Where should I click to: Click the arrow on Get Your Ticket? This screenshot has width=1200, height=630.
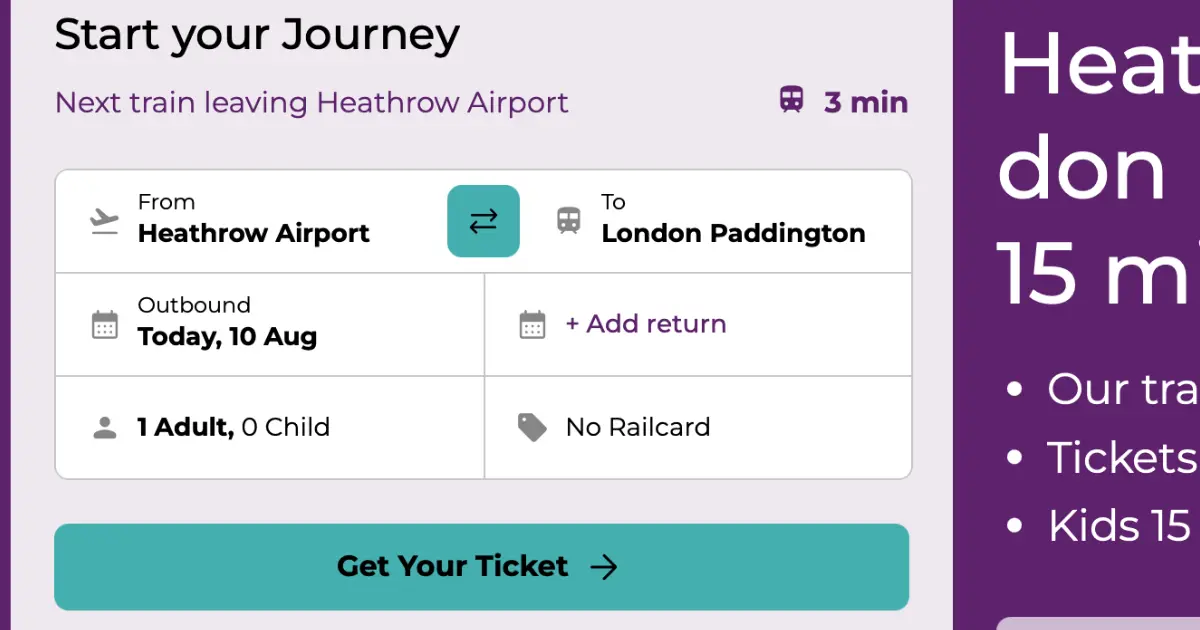(604, 568)
